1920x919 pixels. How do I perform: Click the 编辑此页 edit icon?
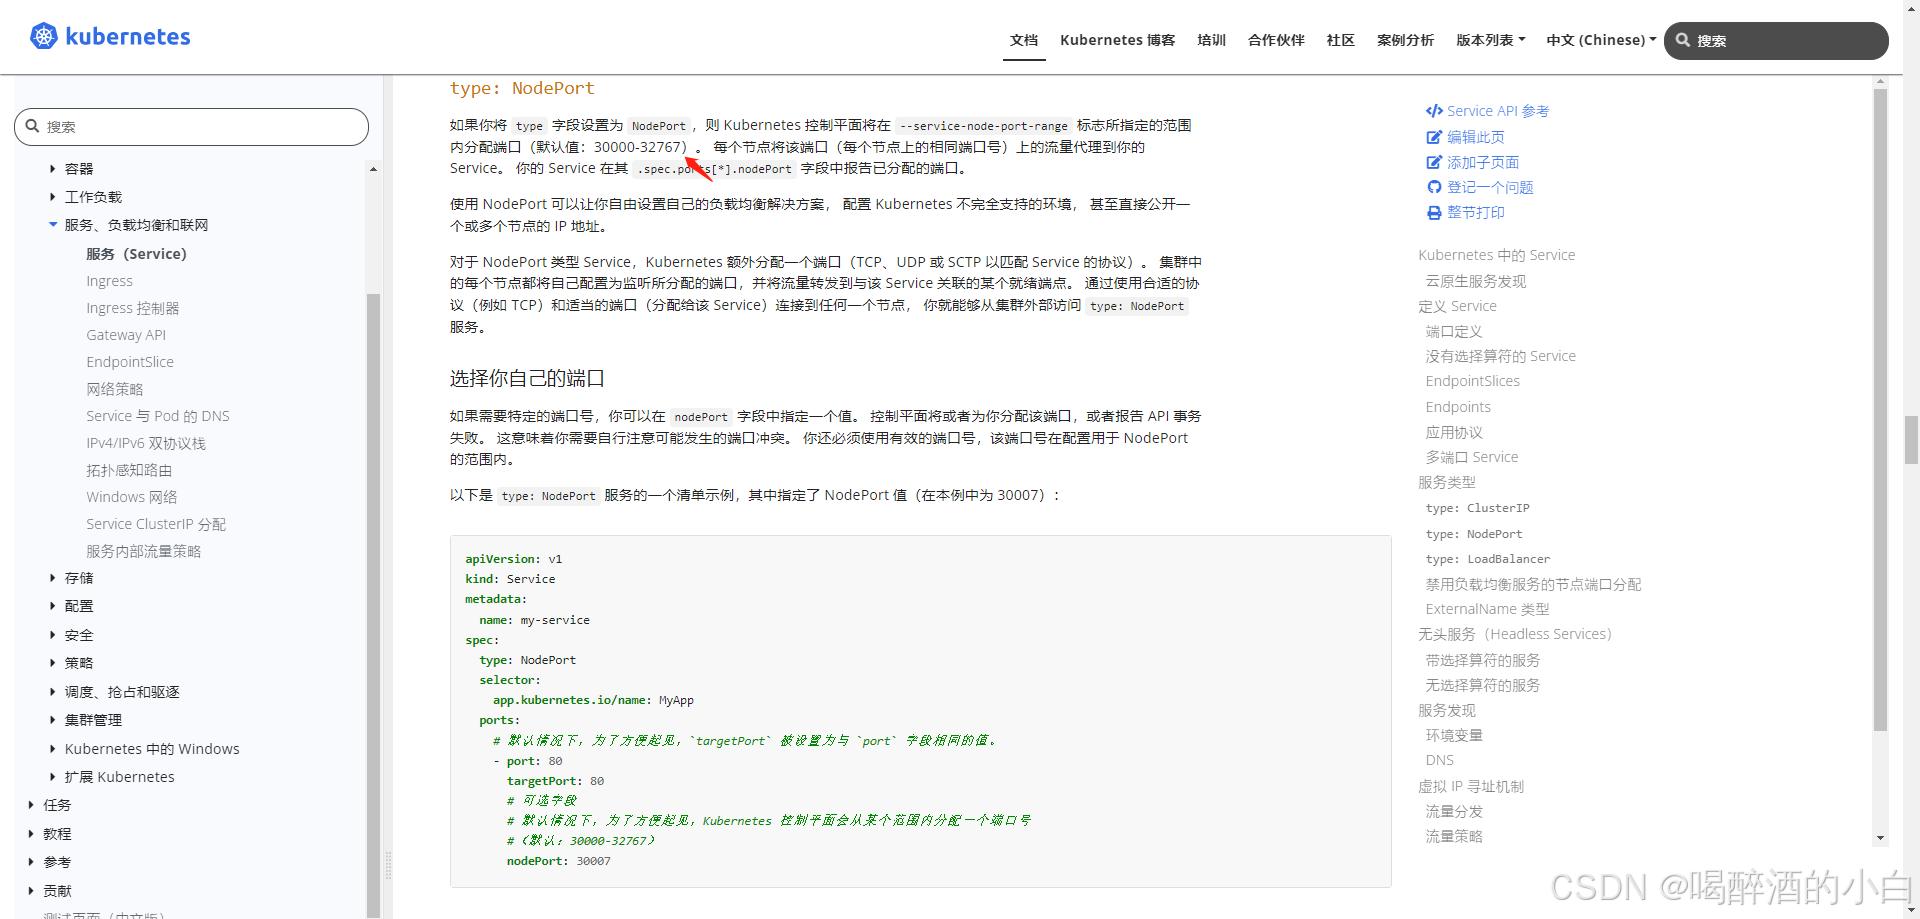coord(1434,137)
